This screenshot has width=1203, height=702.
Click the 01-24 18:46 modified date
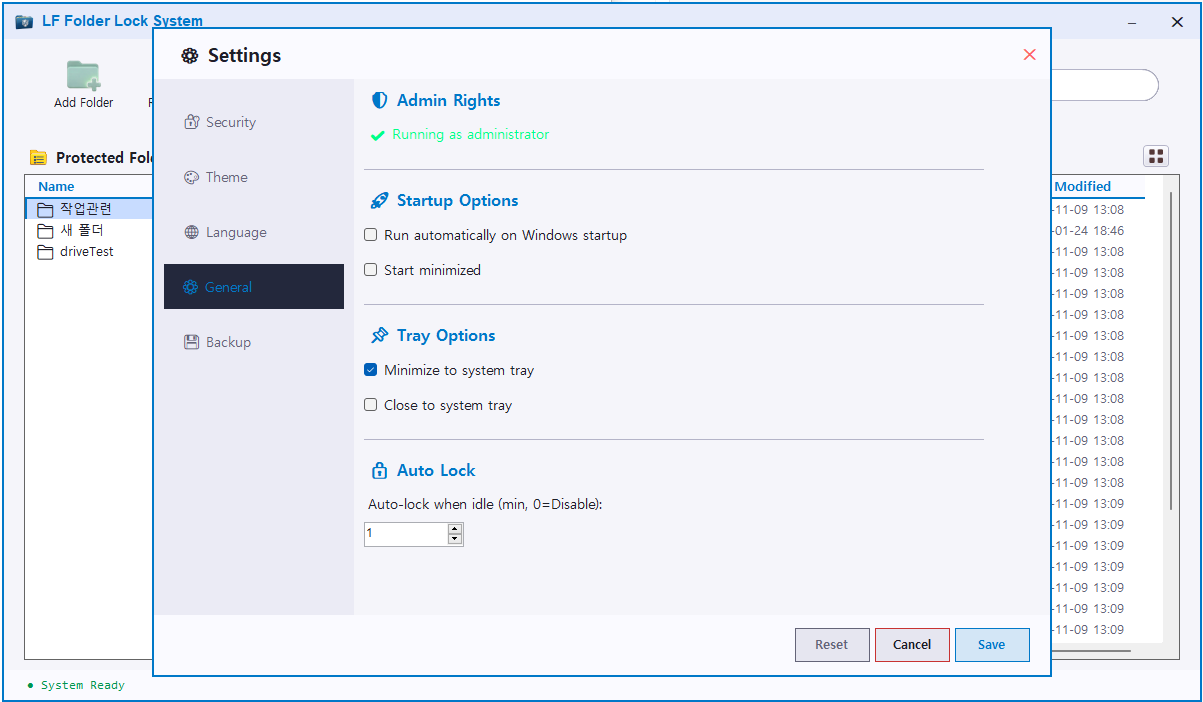(1089, 231)
